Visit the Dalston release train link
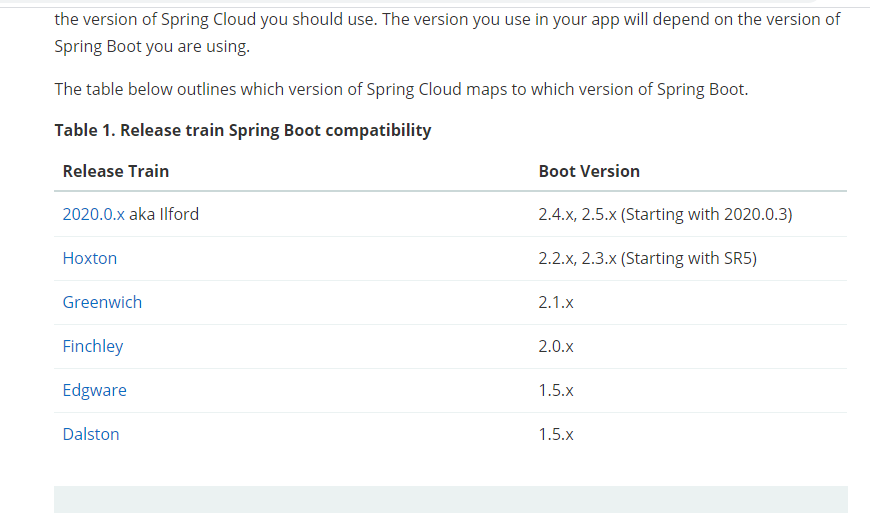Screen dimensions: 870x513 pos(91,434)
